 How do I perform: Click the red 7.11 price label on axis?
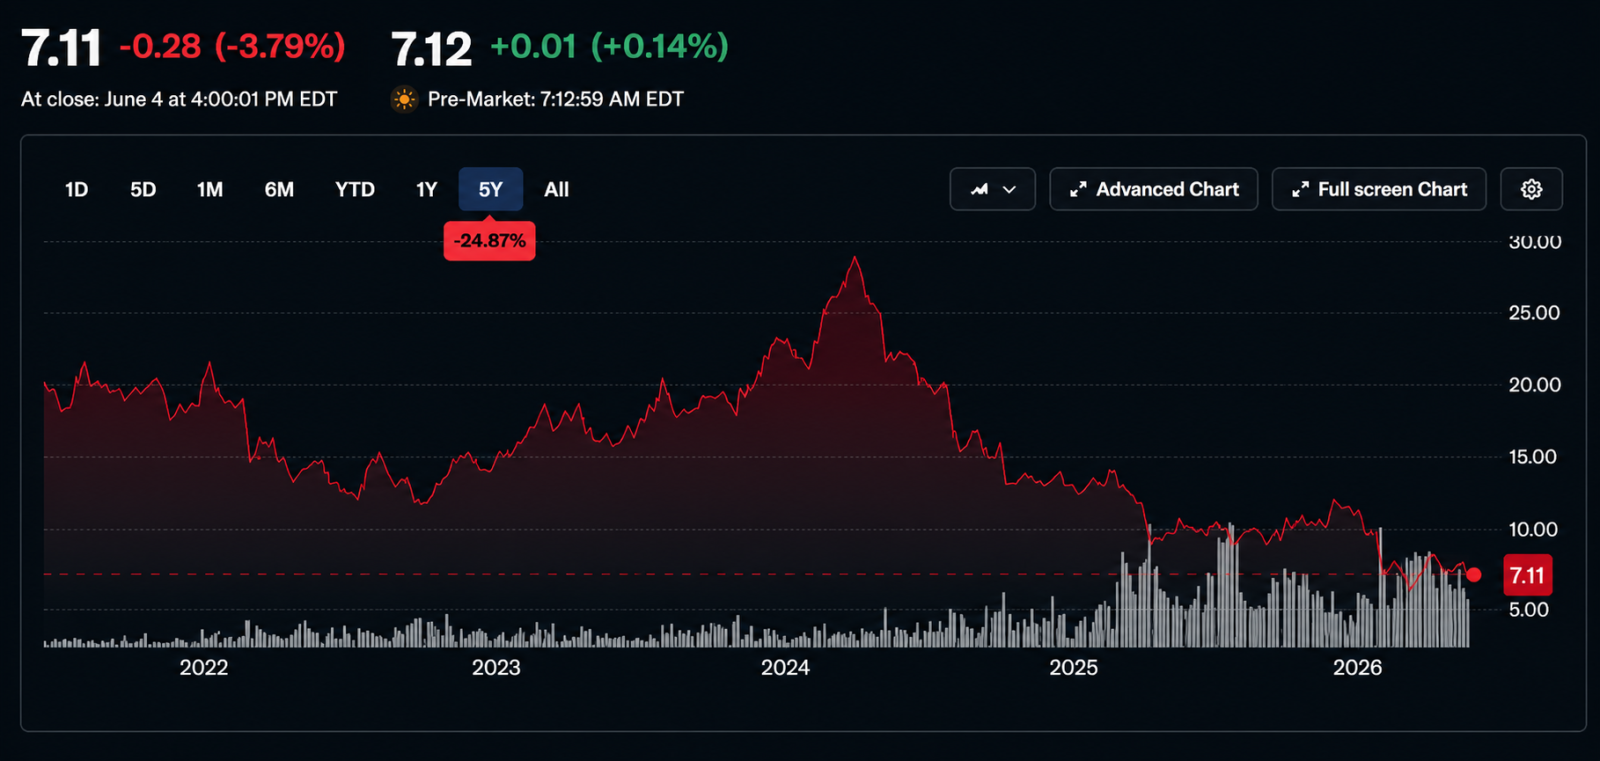pyautogui.click(x=1527, y=575)
